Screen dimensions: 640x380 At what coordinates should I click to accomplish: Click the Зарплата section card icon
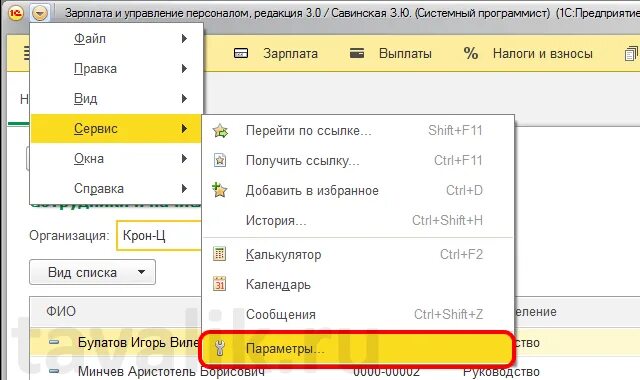(241, 53)
